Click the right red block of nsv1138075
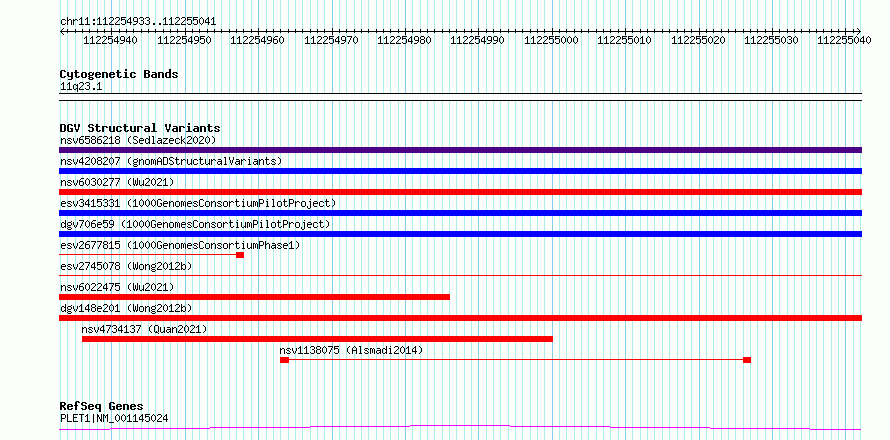 [x=747, y=360]
